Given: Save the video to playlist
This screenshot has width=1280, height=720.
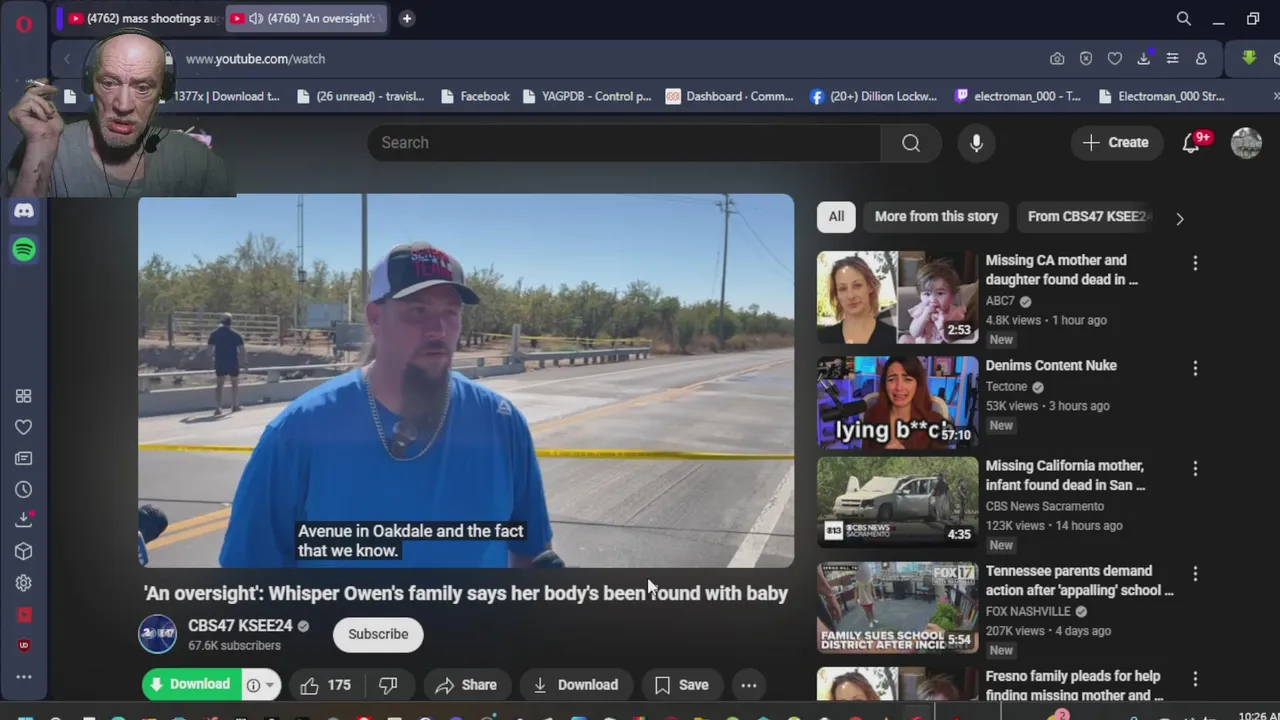Looking at the screenshot, I should tap(681, 685).
